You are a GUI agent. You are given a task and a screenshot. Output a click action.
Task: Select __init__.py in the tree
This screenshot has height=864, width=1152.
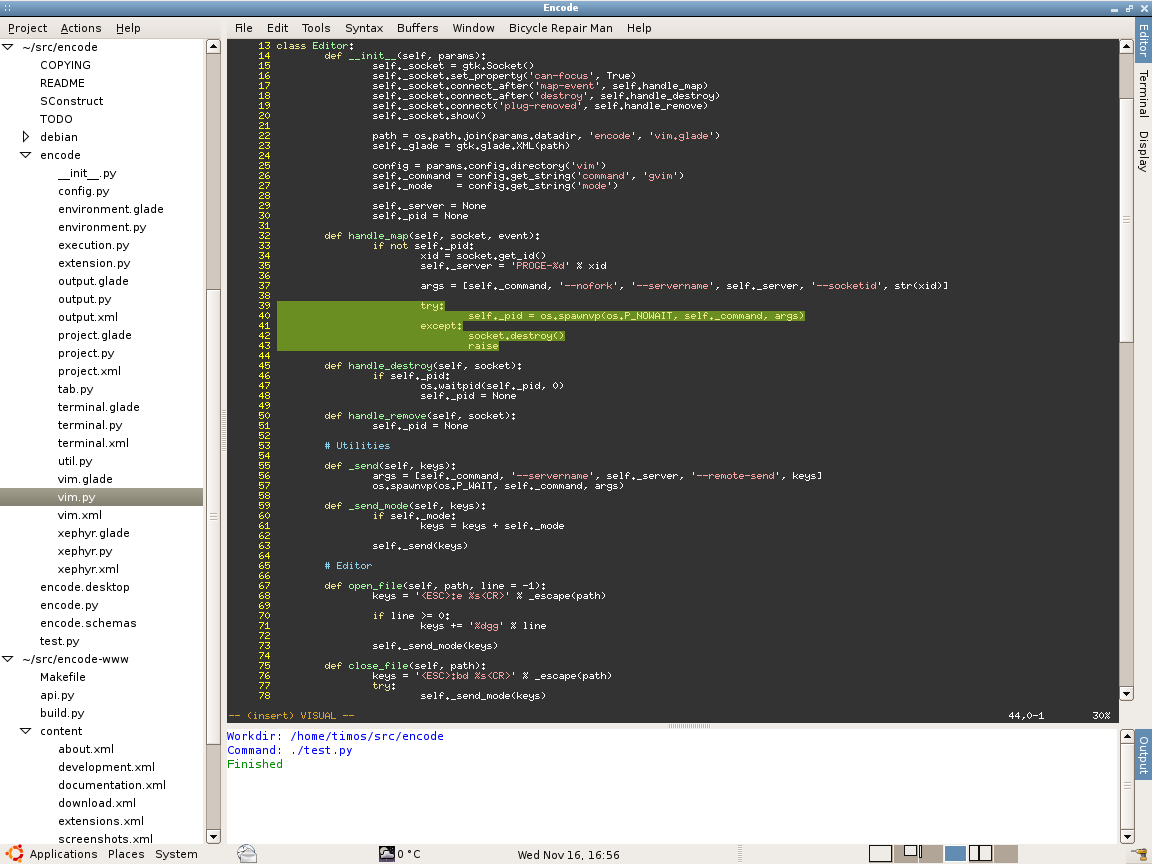point(87,173)
